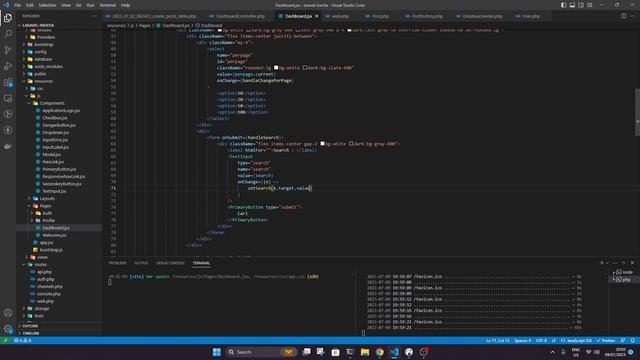Open Customize Layout in title bar

(x=590, y=5)
